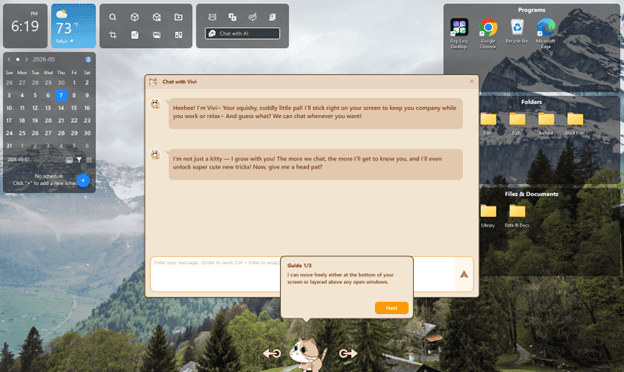Select May 7 in the calendar

click(x=61, y=95)
